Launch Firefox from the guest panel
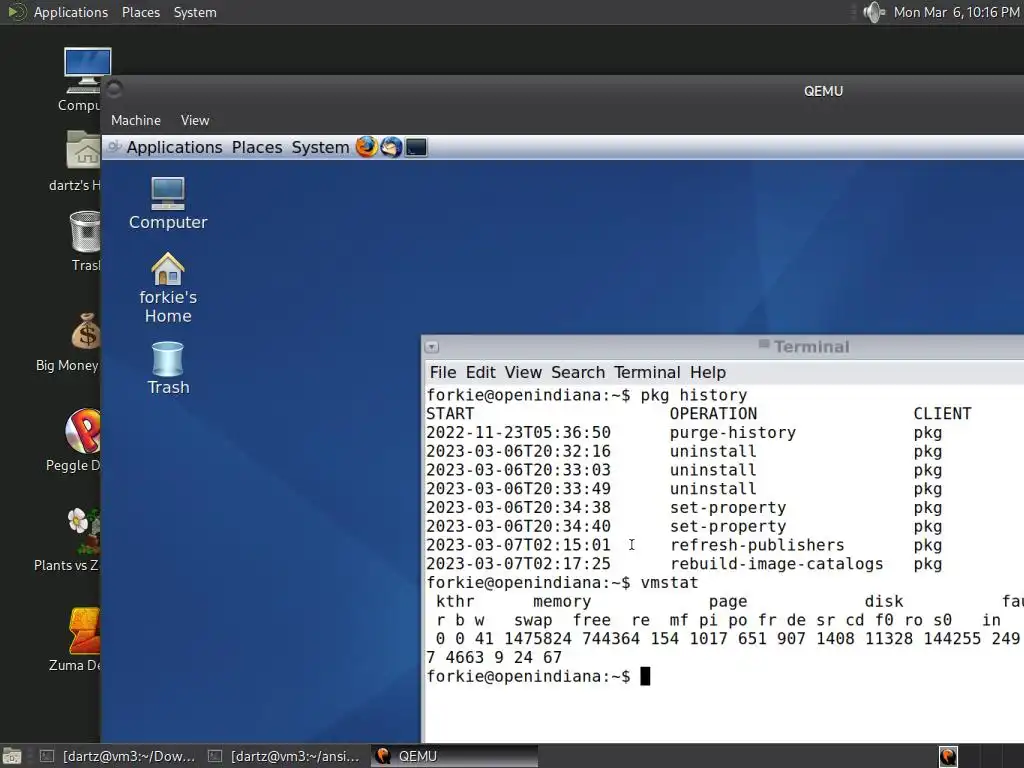Image resolution: width=1024 pixels, height=768 pixels. [x=366, y=147]
